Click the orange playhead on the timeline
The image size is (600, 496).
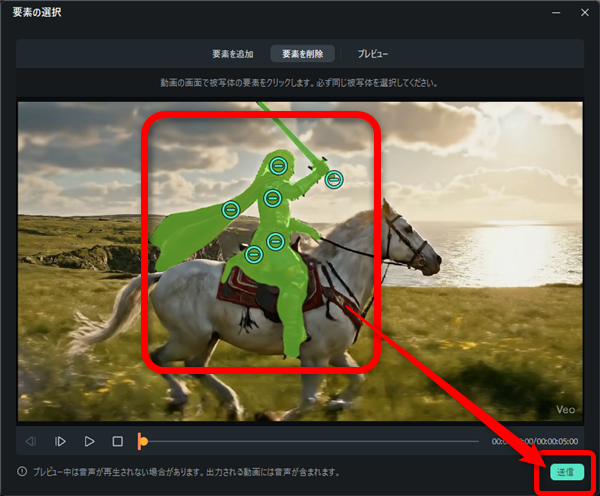pos(143,441)
